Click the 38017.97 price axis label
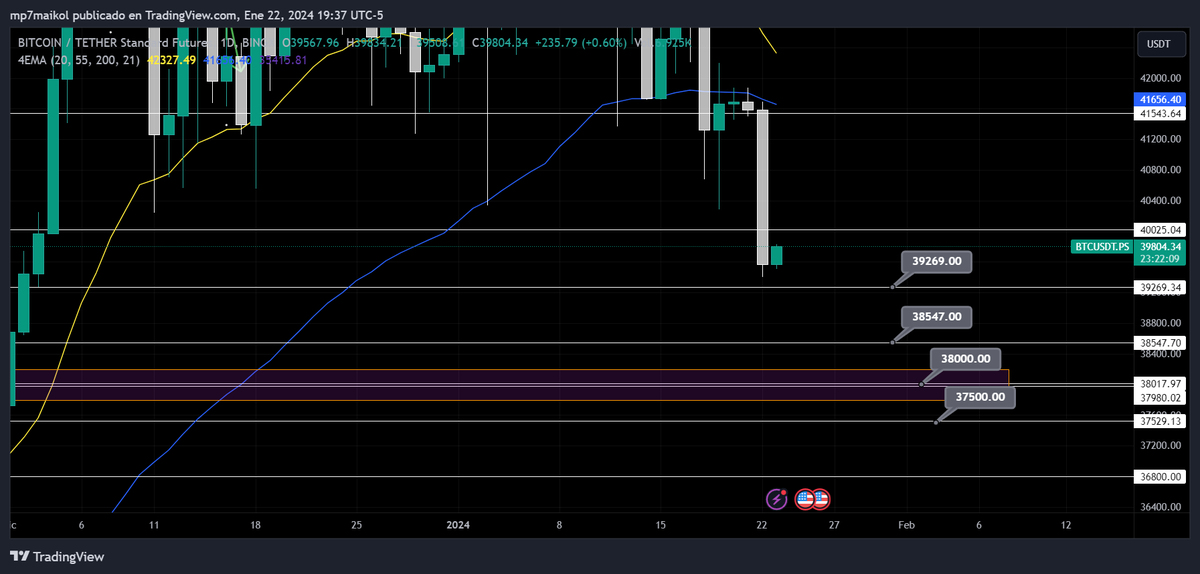The height and width of the screenshot is (574, 1200). pos(1160,383)
